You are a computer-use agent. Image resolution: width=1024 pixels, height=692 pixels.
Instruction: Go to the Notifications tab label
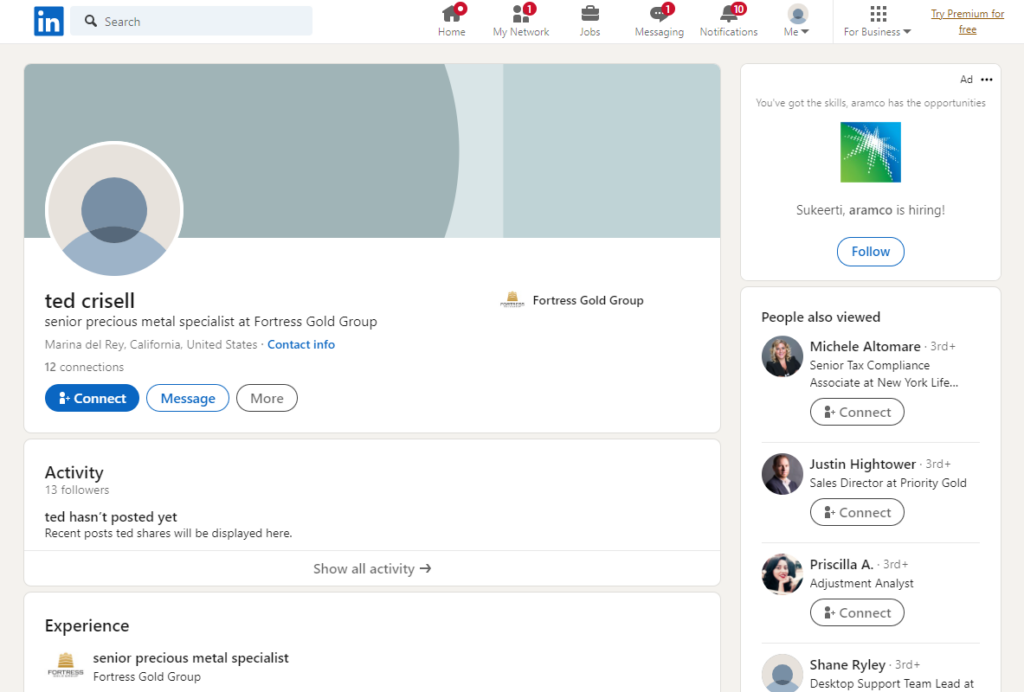(729, 32)
